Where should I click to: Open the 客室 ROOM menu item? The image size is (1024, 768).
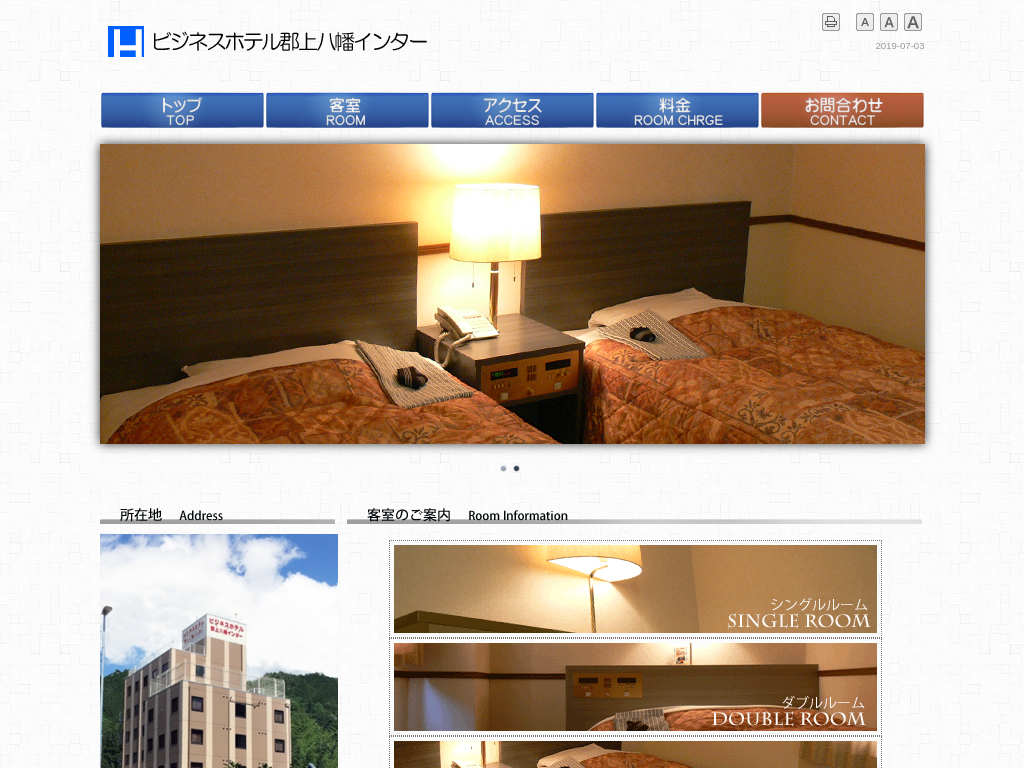point(347,110)
